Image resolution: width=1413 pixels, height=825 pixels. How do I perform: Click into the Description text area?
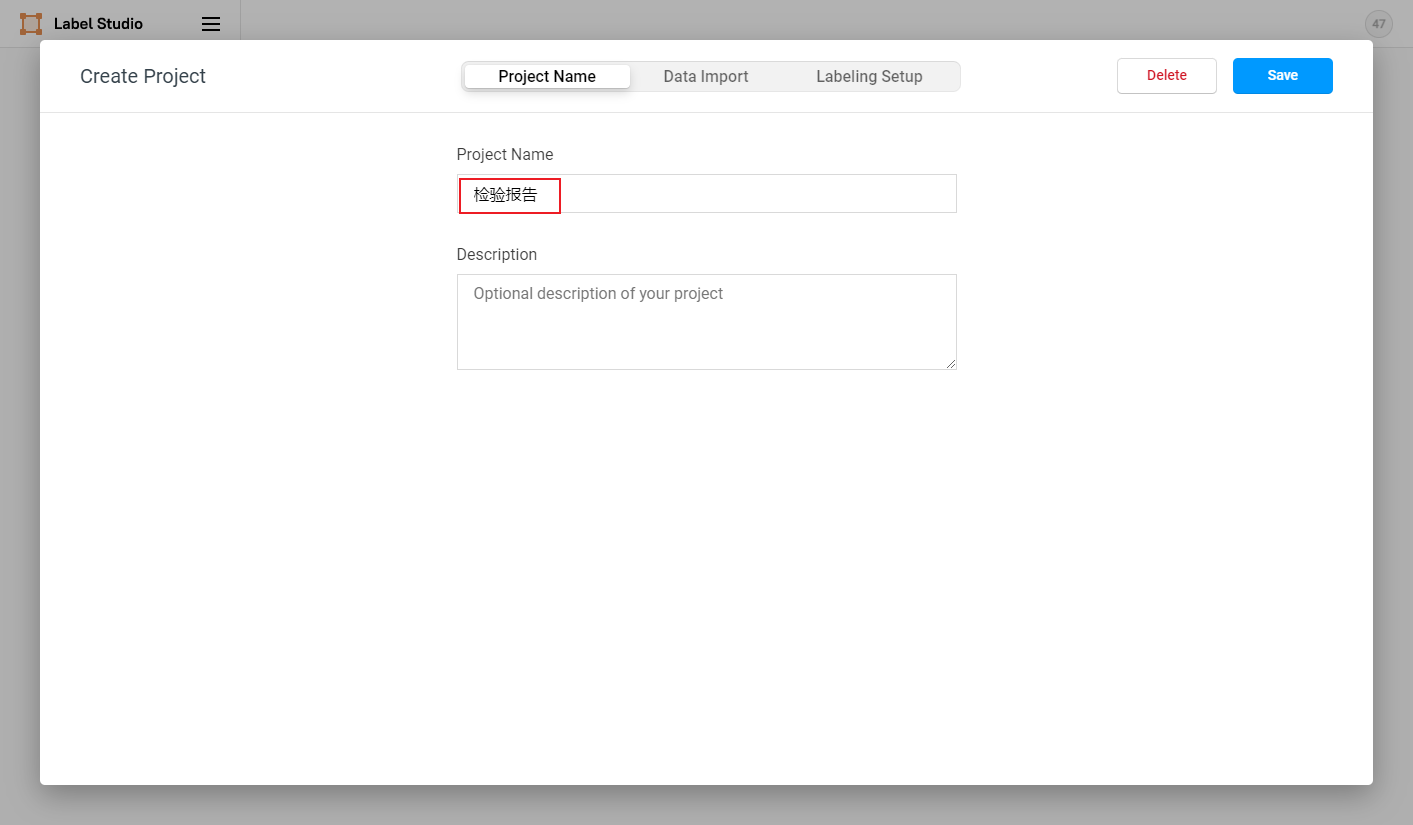(707, 322)
